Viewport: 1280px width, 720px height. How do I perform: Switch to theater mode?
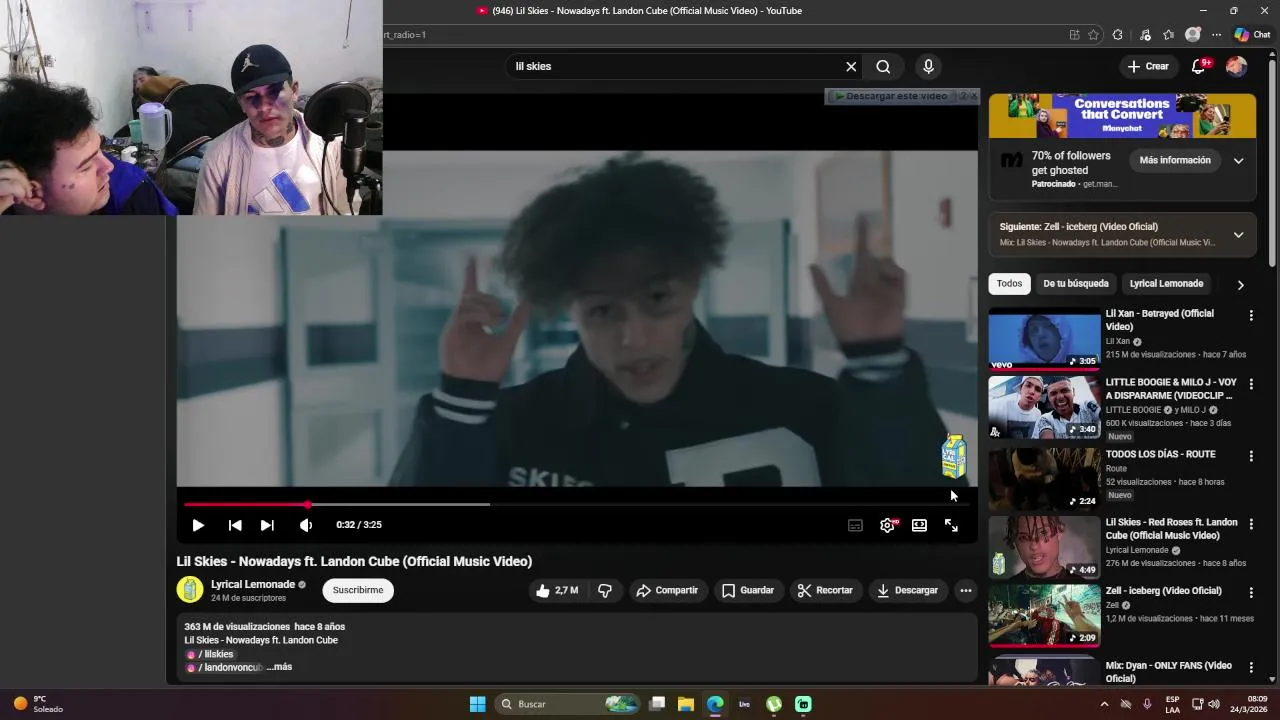click(x=919, y=525)
